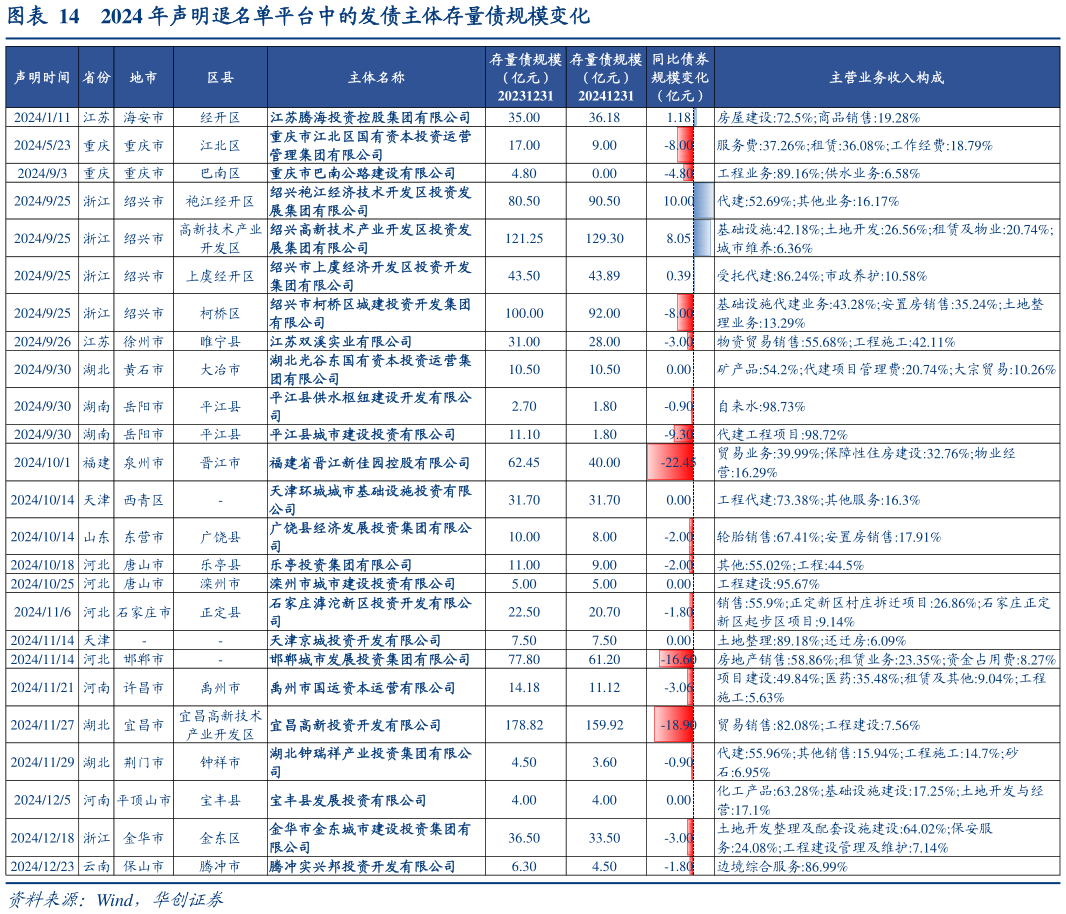The image size is (1066, 914).
Task: Select the 邯郸城市发展投资集团有限公司 entry
Action: coord(370,659)
